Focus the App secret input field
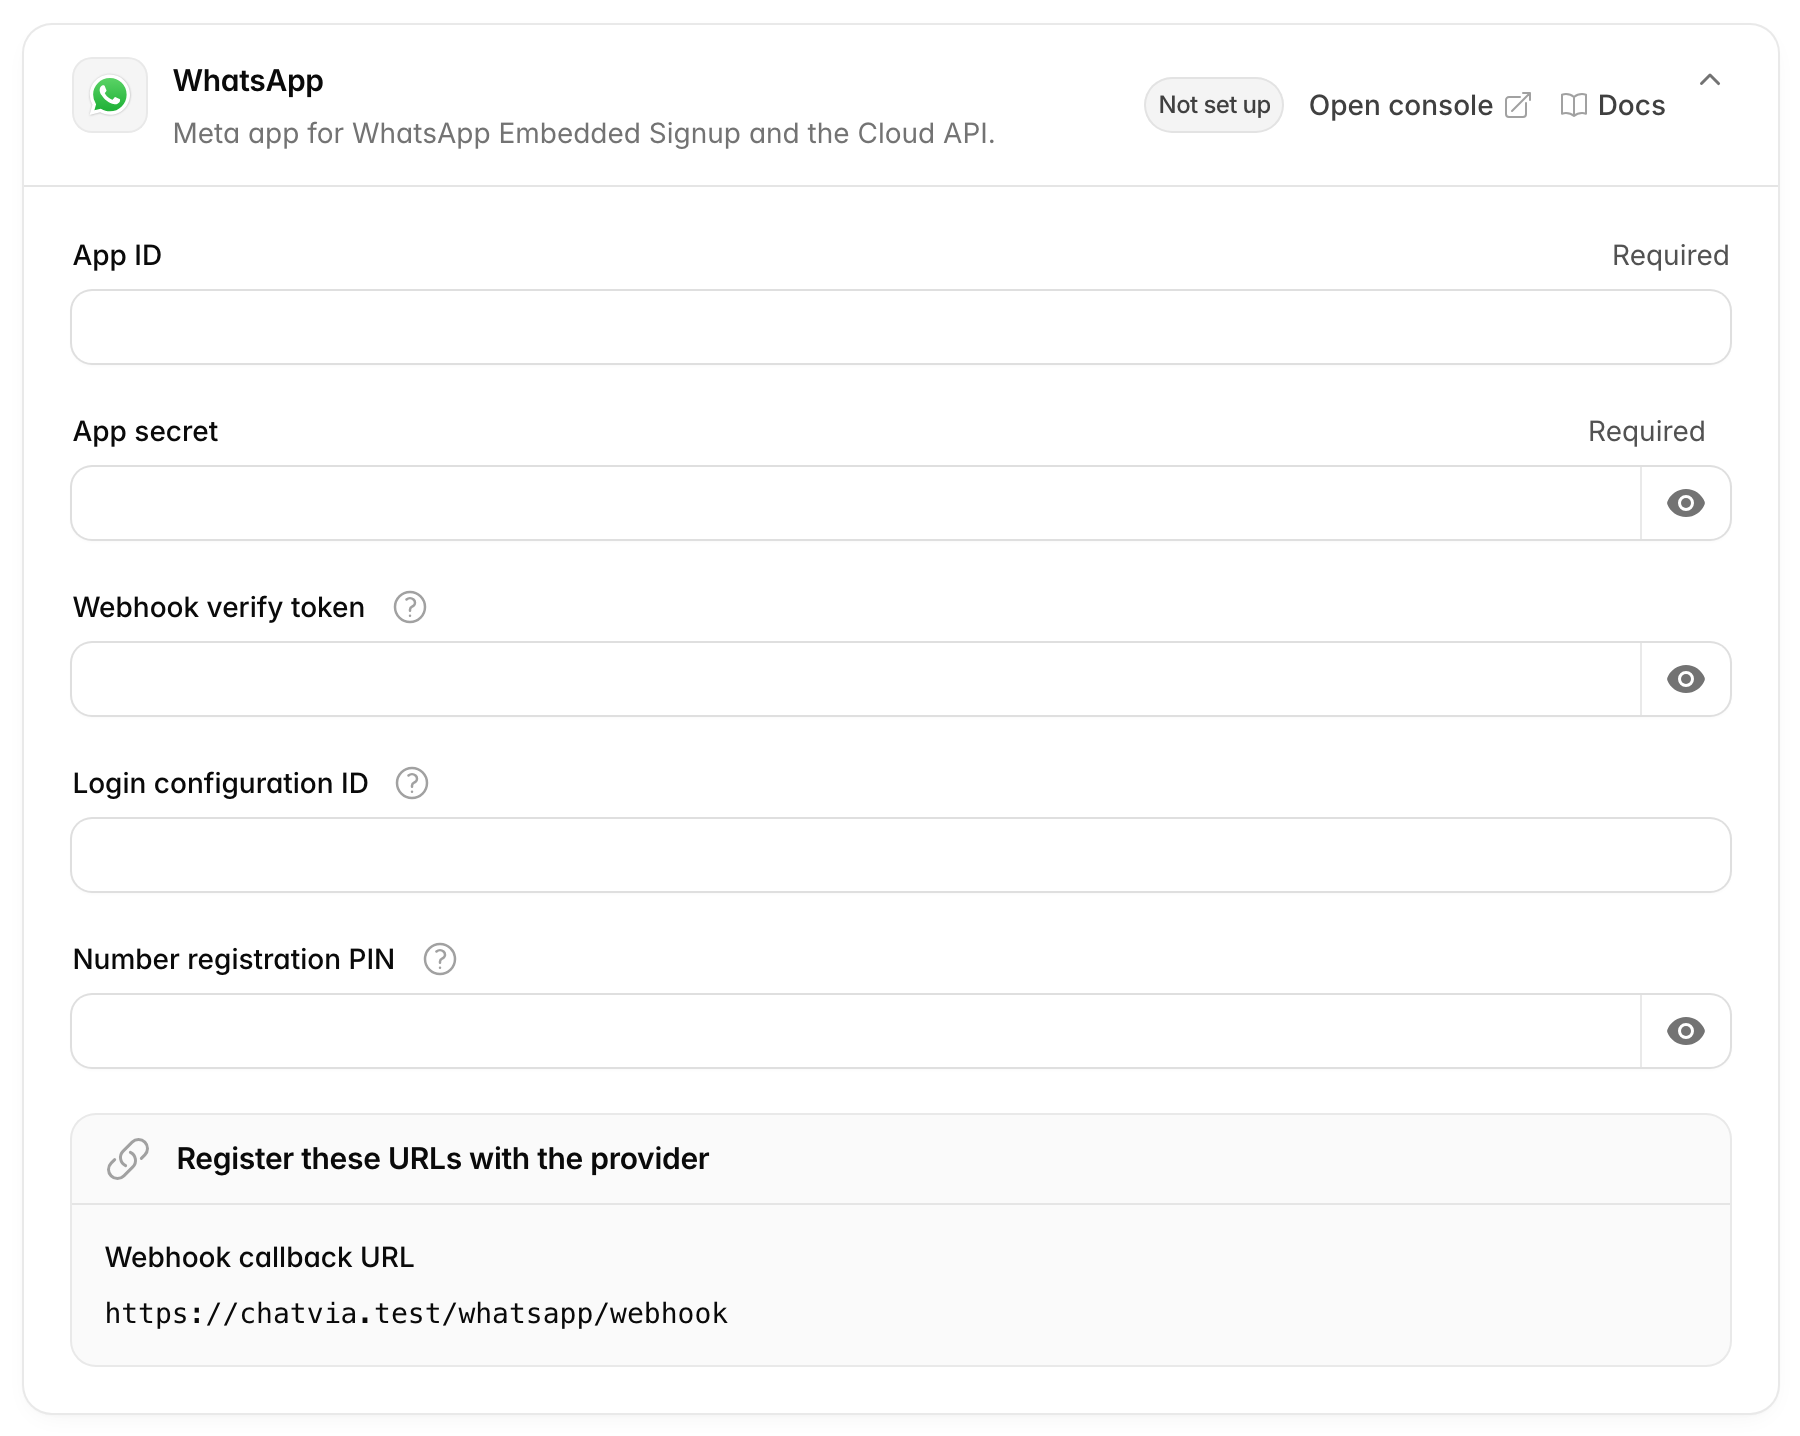This screenshot has width=1800, height=1436. click(x=856, y=503)
